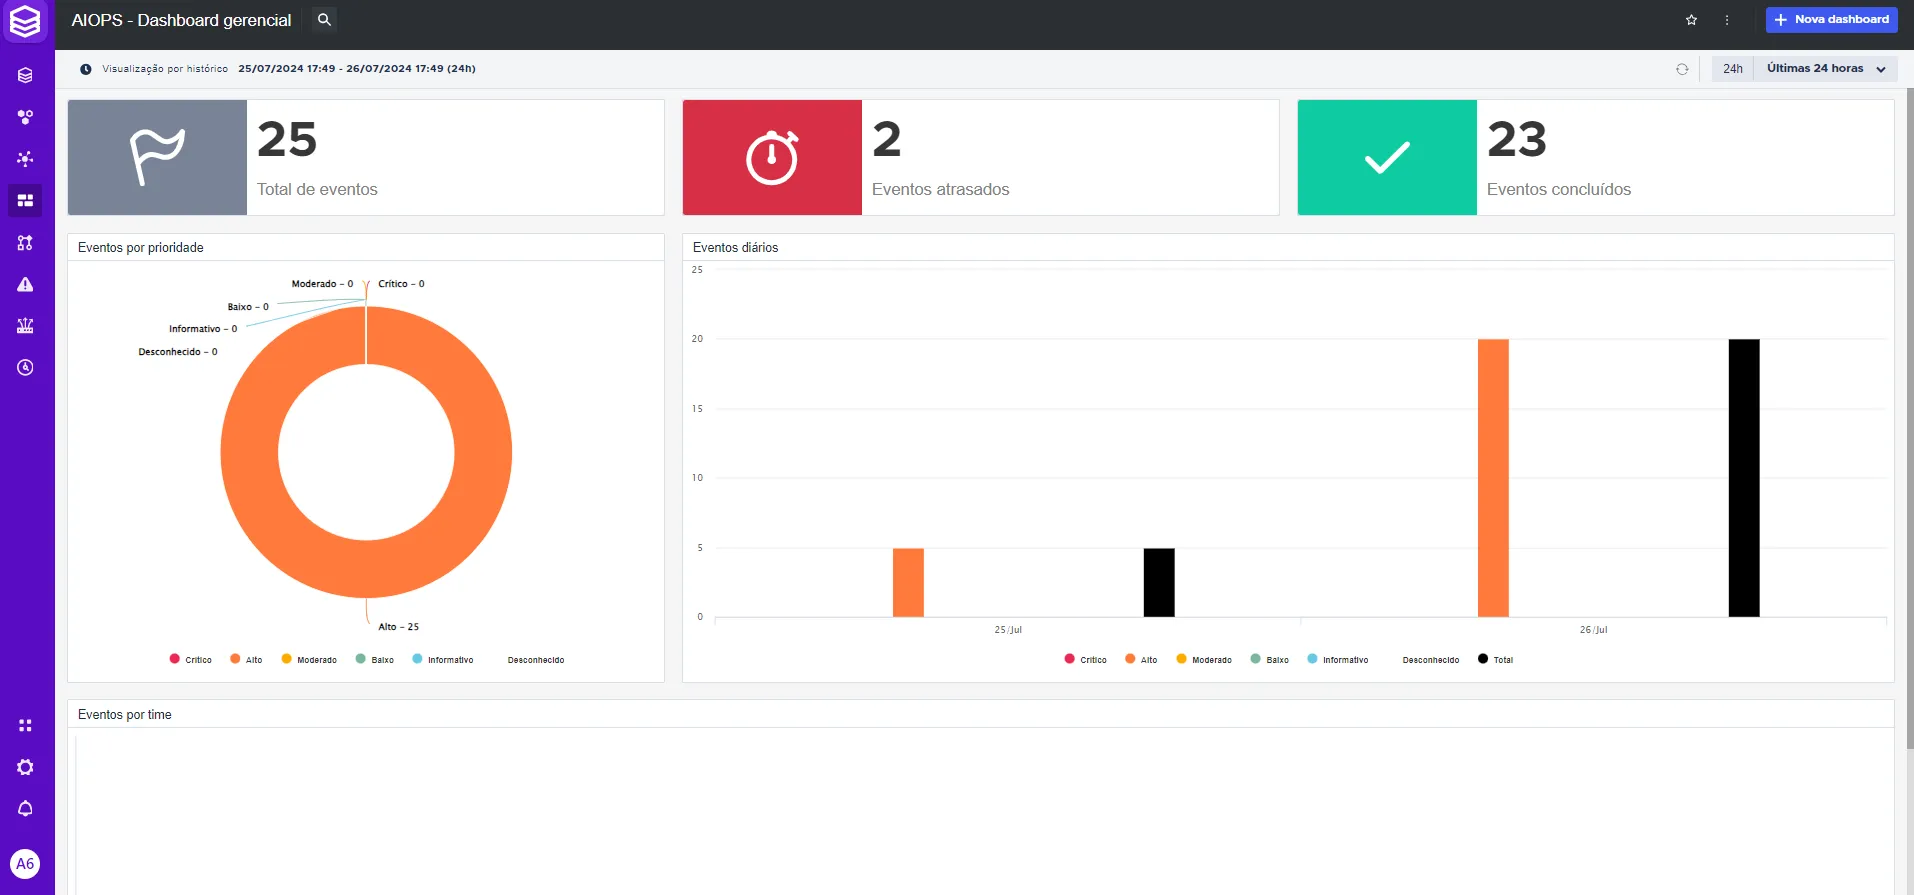The image size is (1914, 895).
Task: Click the short orange bar on 25/Jul
Action: [908, 582]
